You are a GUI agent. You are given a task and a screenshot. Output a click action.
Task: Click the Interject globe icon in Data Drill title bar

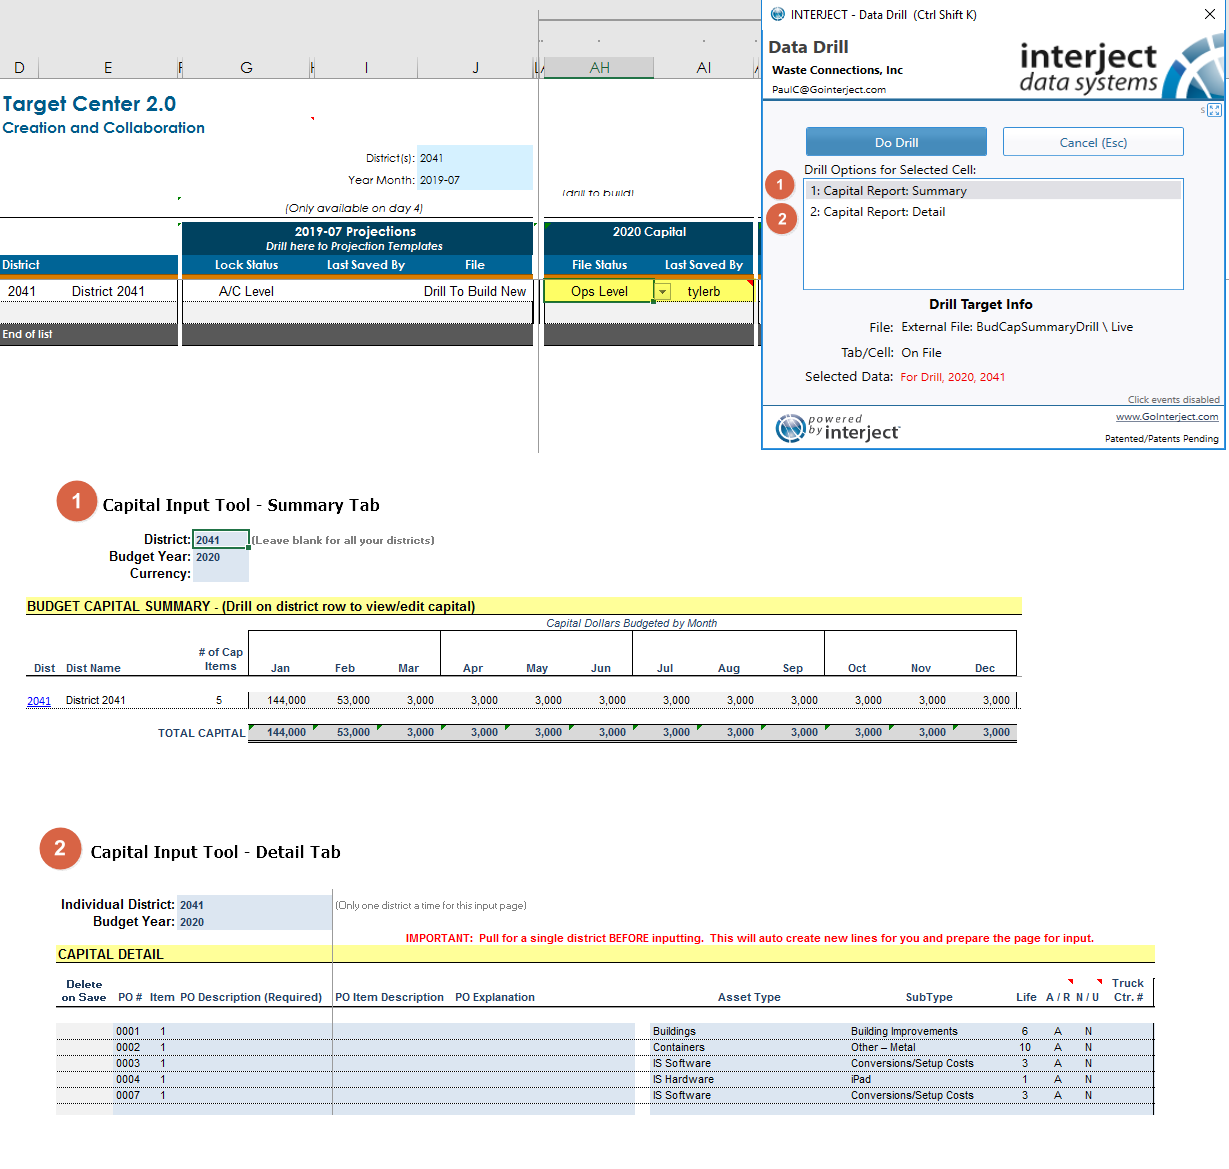click(x=778, y=14)
